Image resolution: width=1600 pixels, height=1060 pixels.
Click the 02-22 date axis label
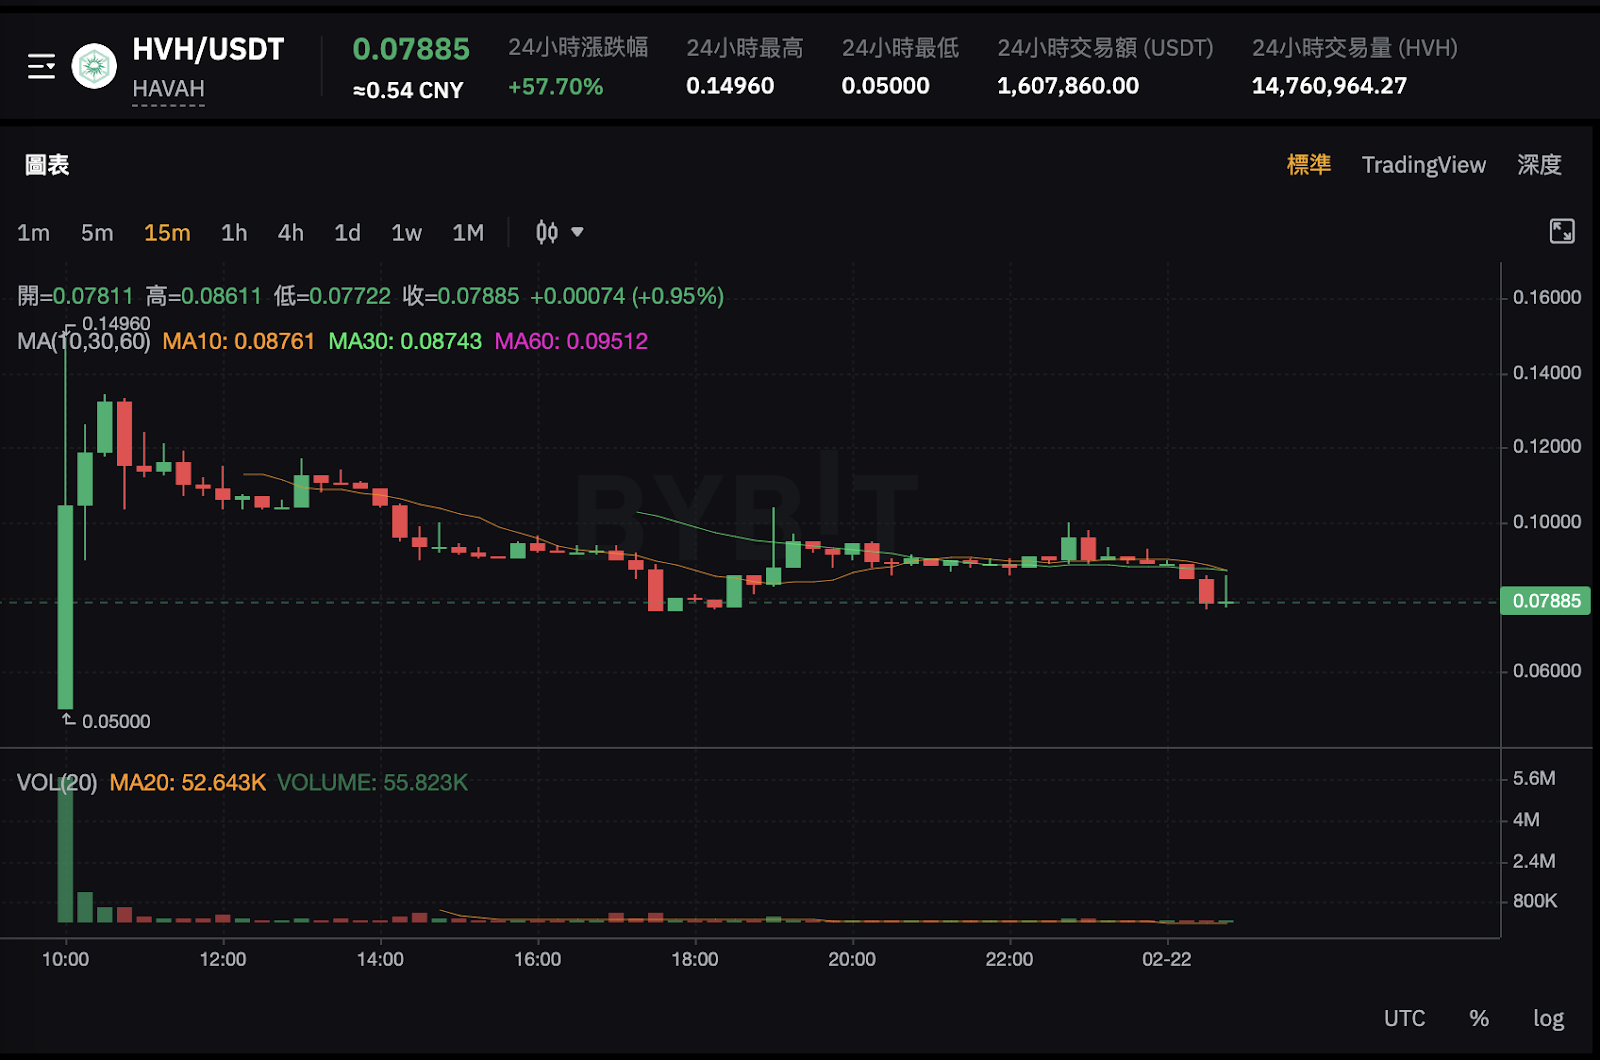point(1167,959)
